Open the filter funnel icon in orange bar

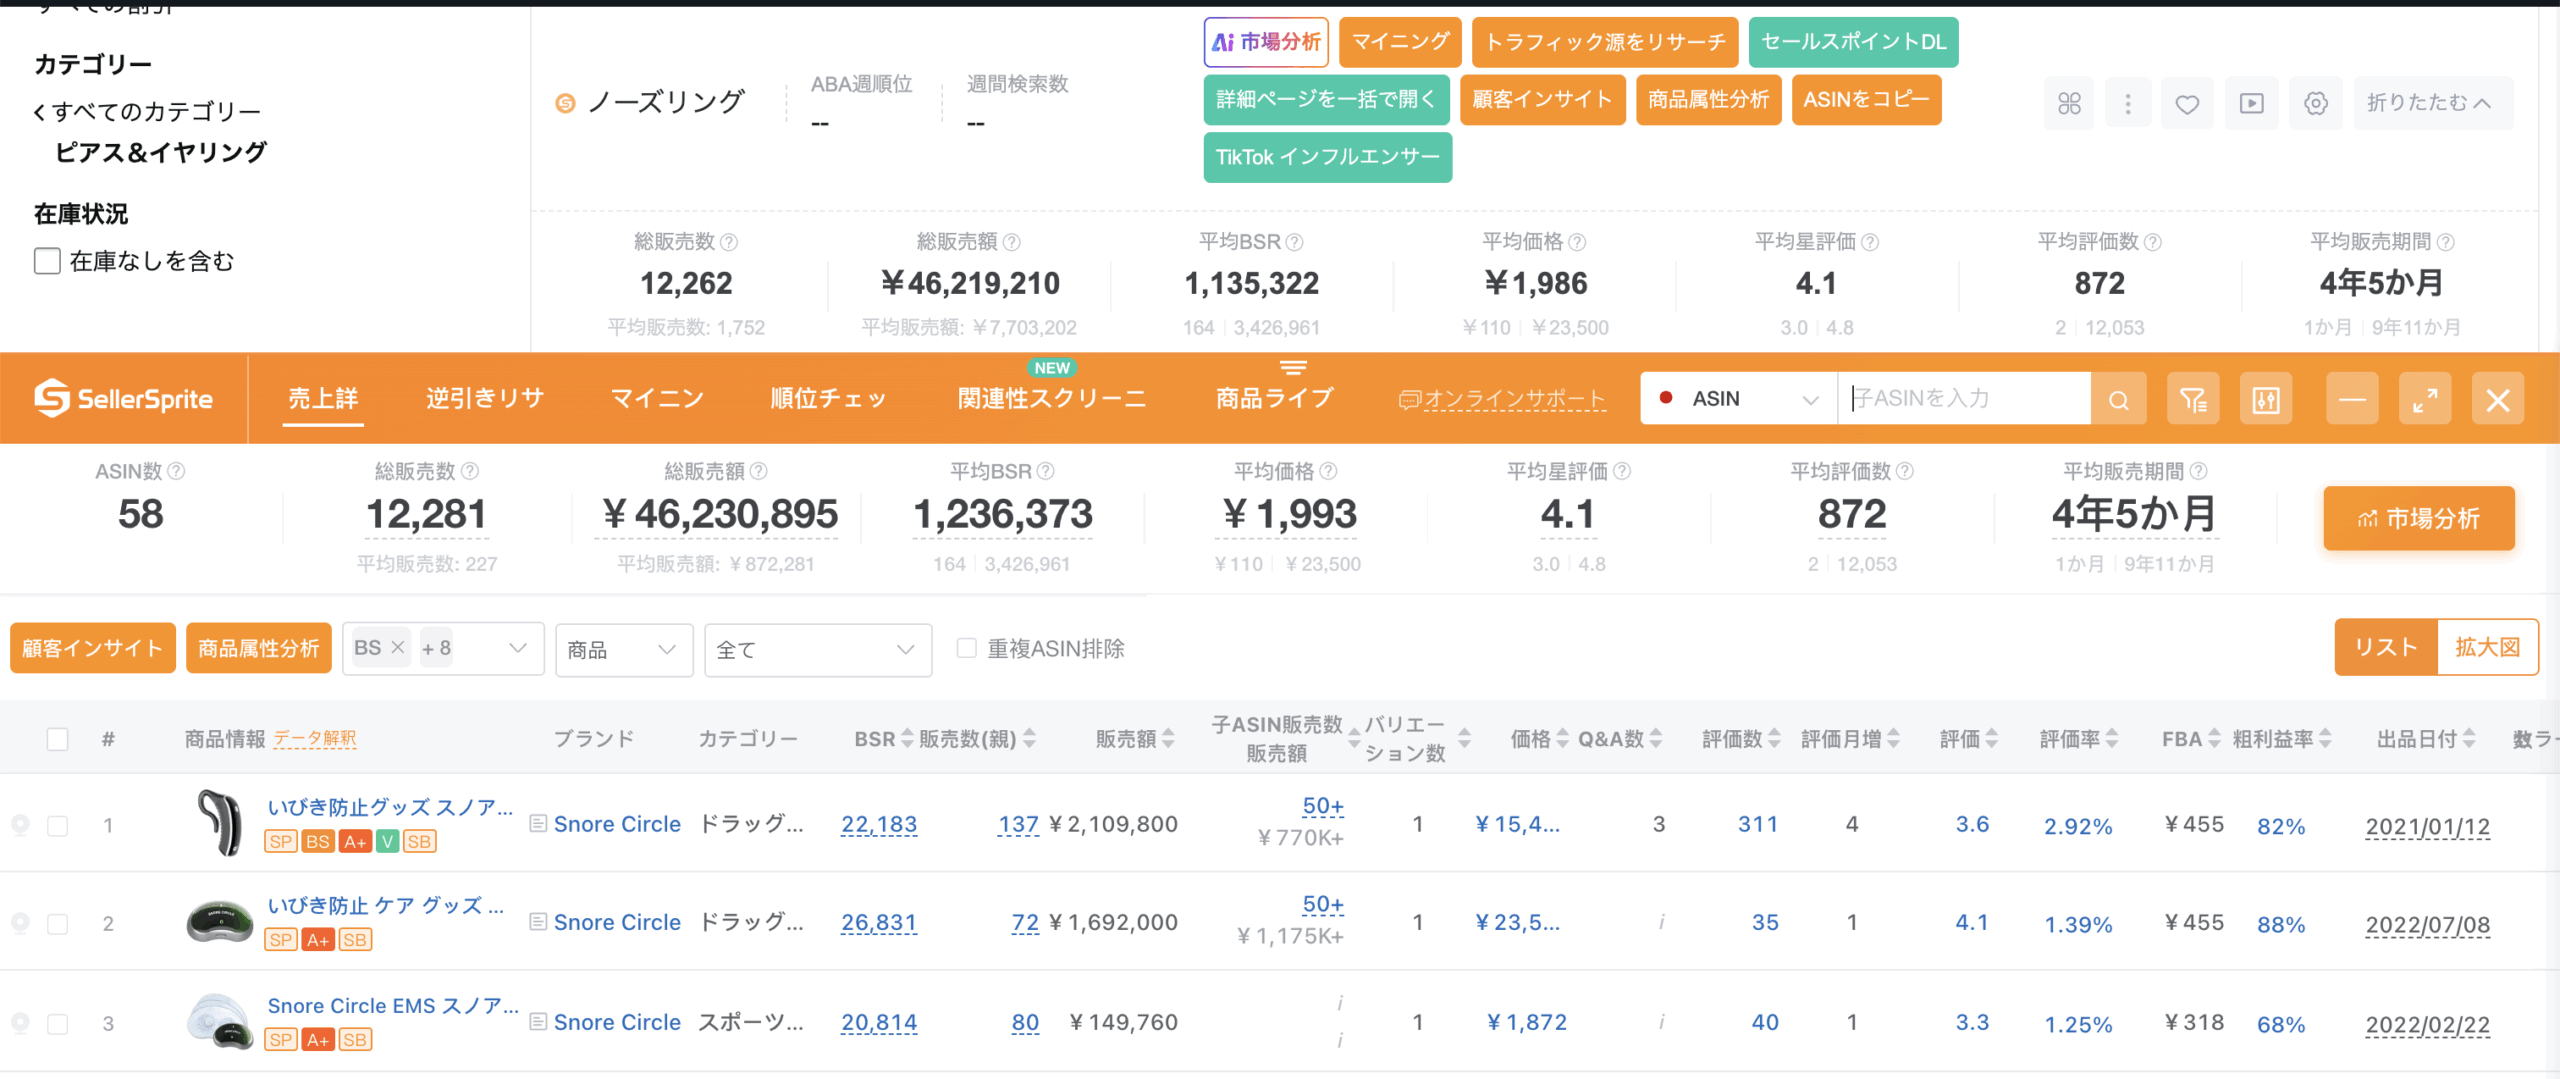click(x=2193, y=400)
